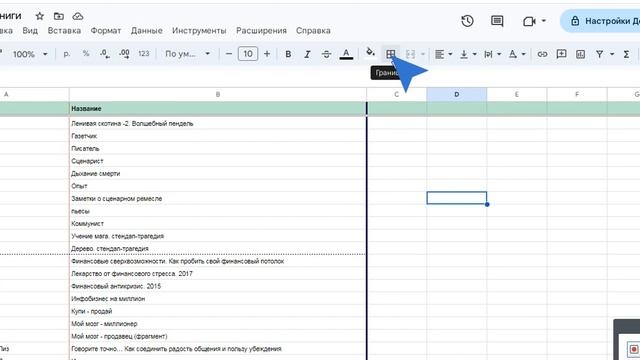Open the Формат menu

[106, 31]
